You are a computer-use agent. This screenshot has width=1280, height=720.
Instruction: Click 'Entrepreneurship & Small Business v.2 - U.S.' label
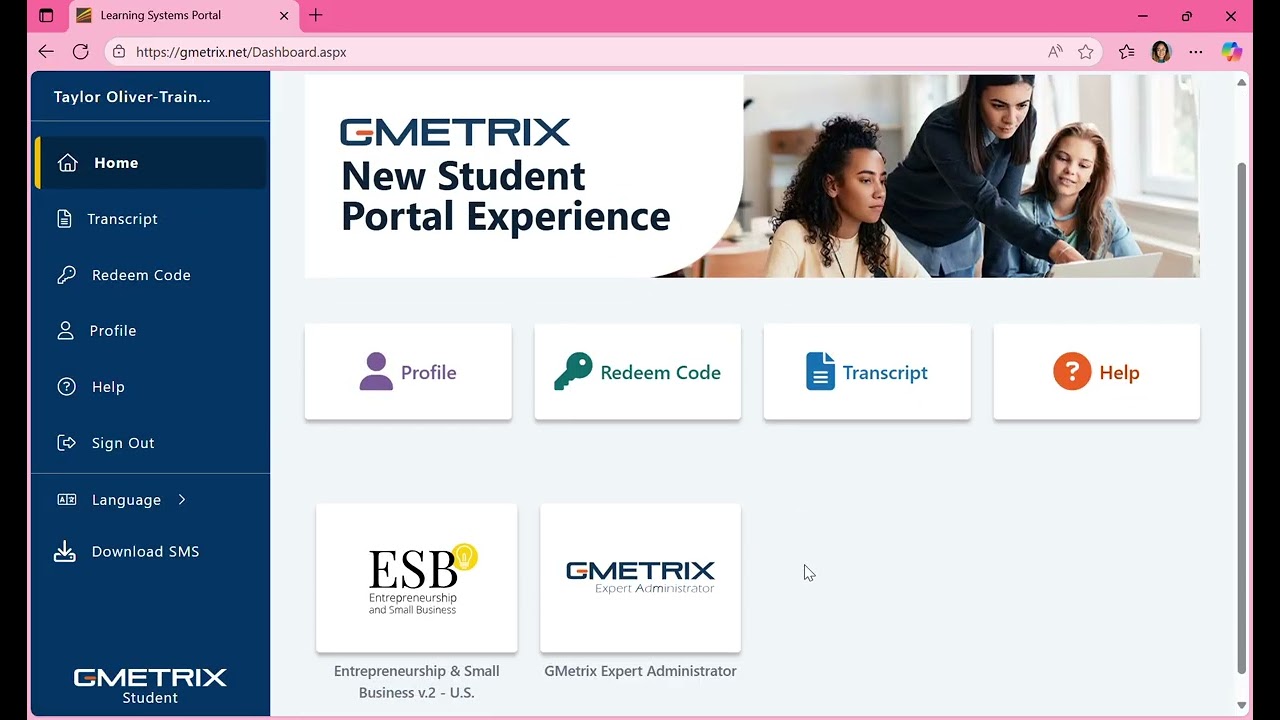[x=417, y=682]
